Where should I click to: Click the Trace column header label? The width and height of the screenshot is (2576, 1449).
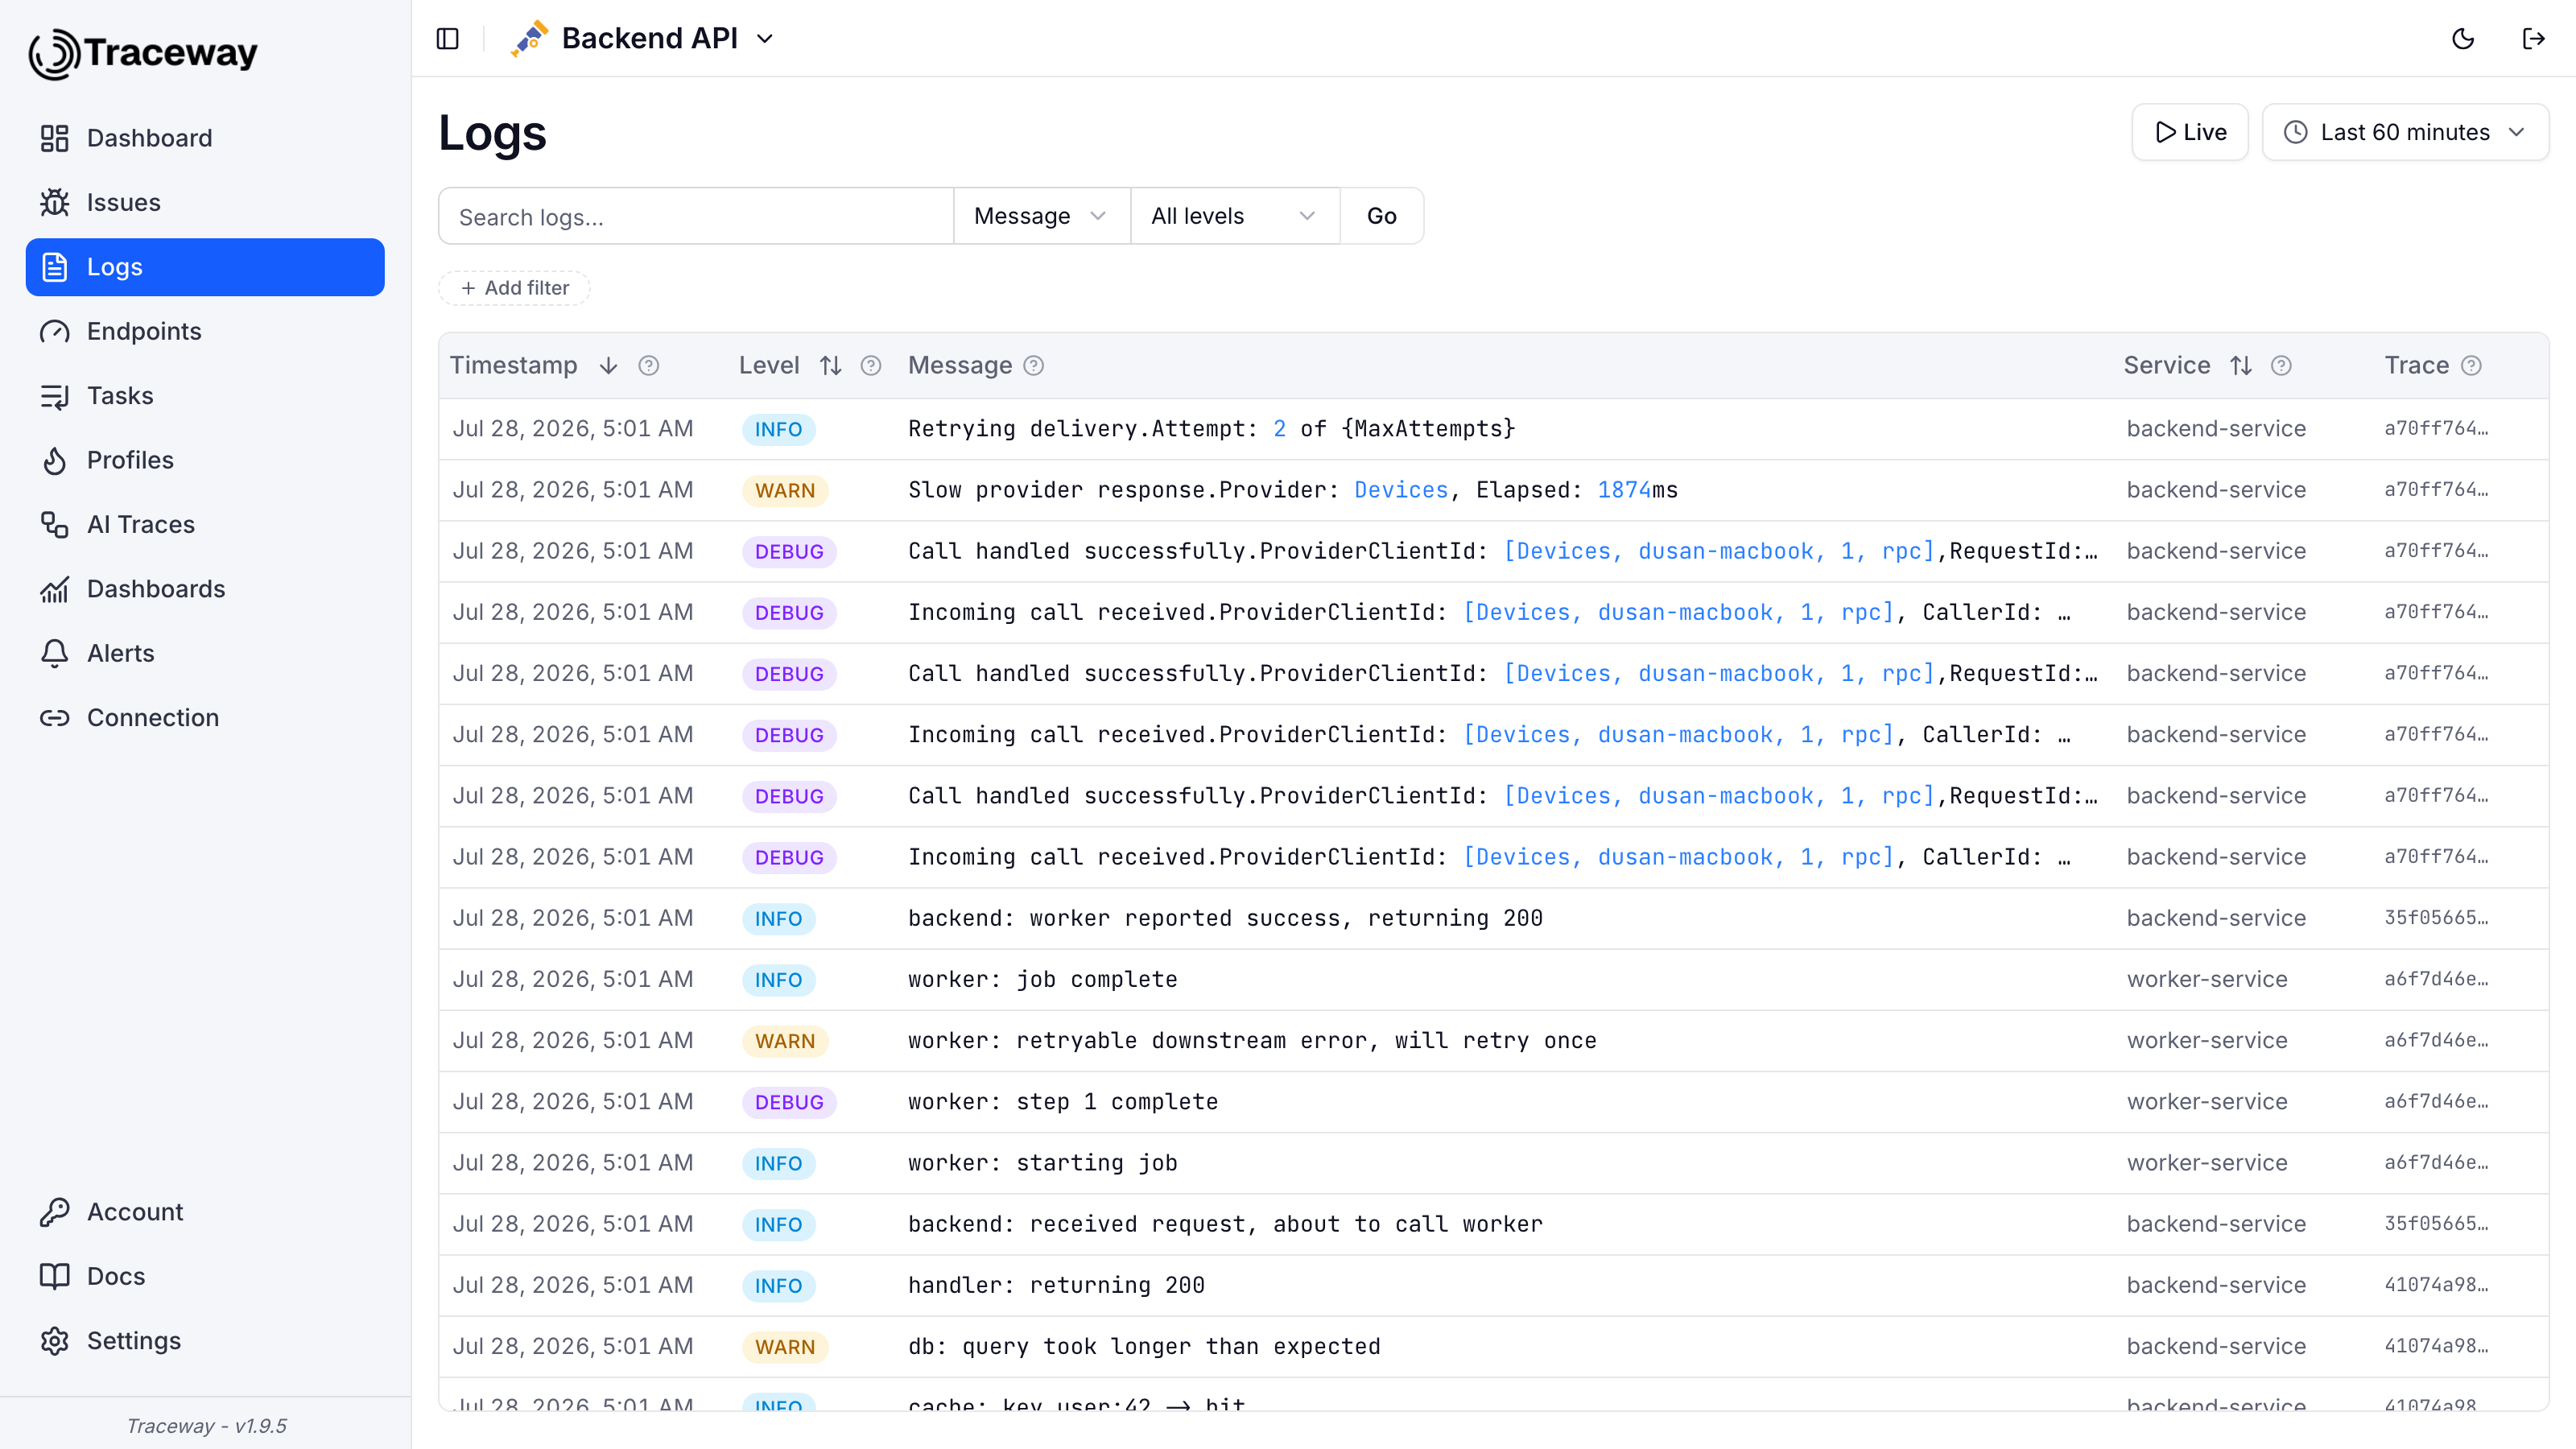2416,366
